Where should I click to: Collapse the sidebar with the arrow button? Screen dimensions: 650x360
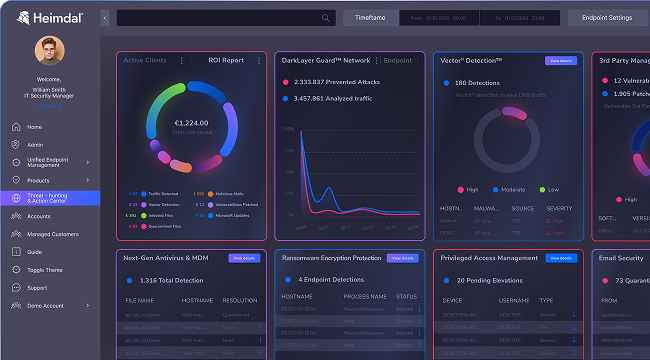(105, 18)
